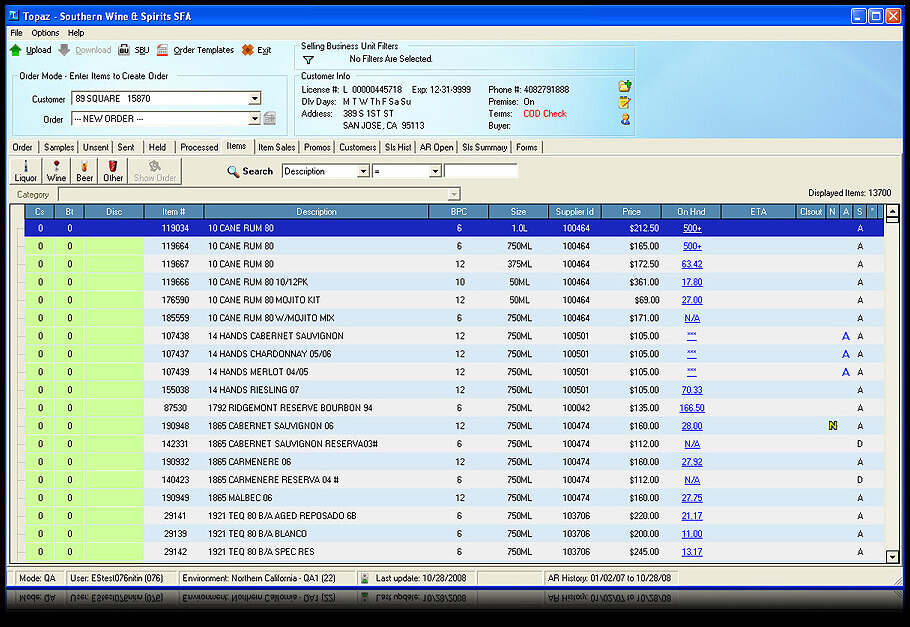Click the order details icon beside the Order combo
This screenshot has width=910, height=627.
269,118
